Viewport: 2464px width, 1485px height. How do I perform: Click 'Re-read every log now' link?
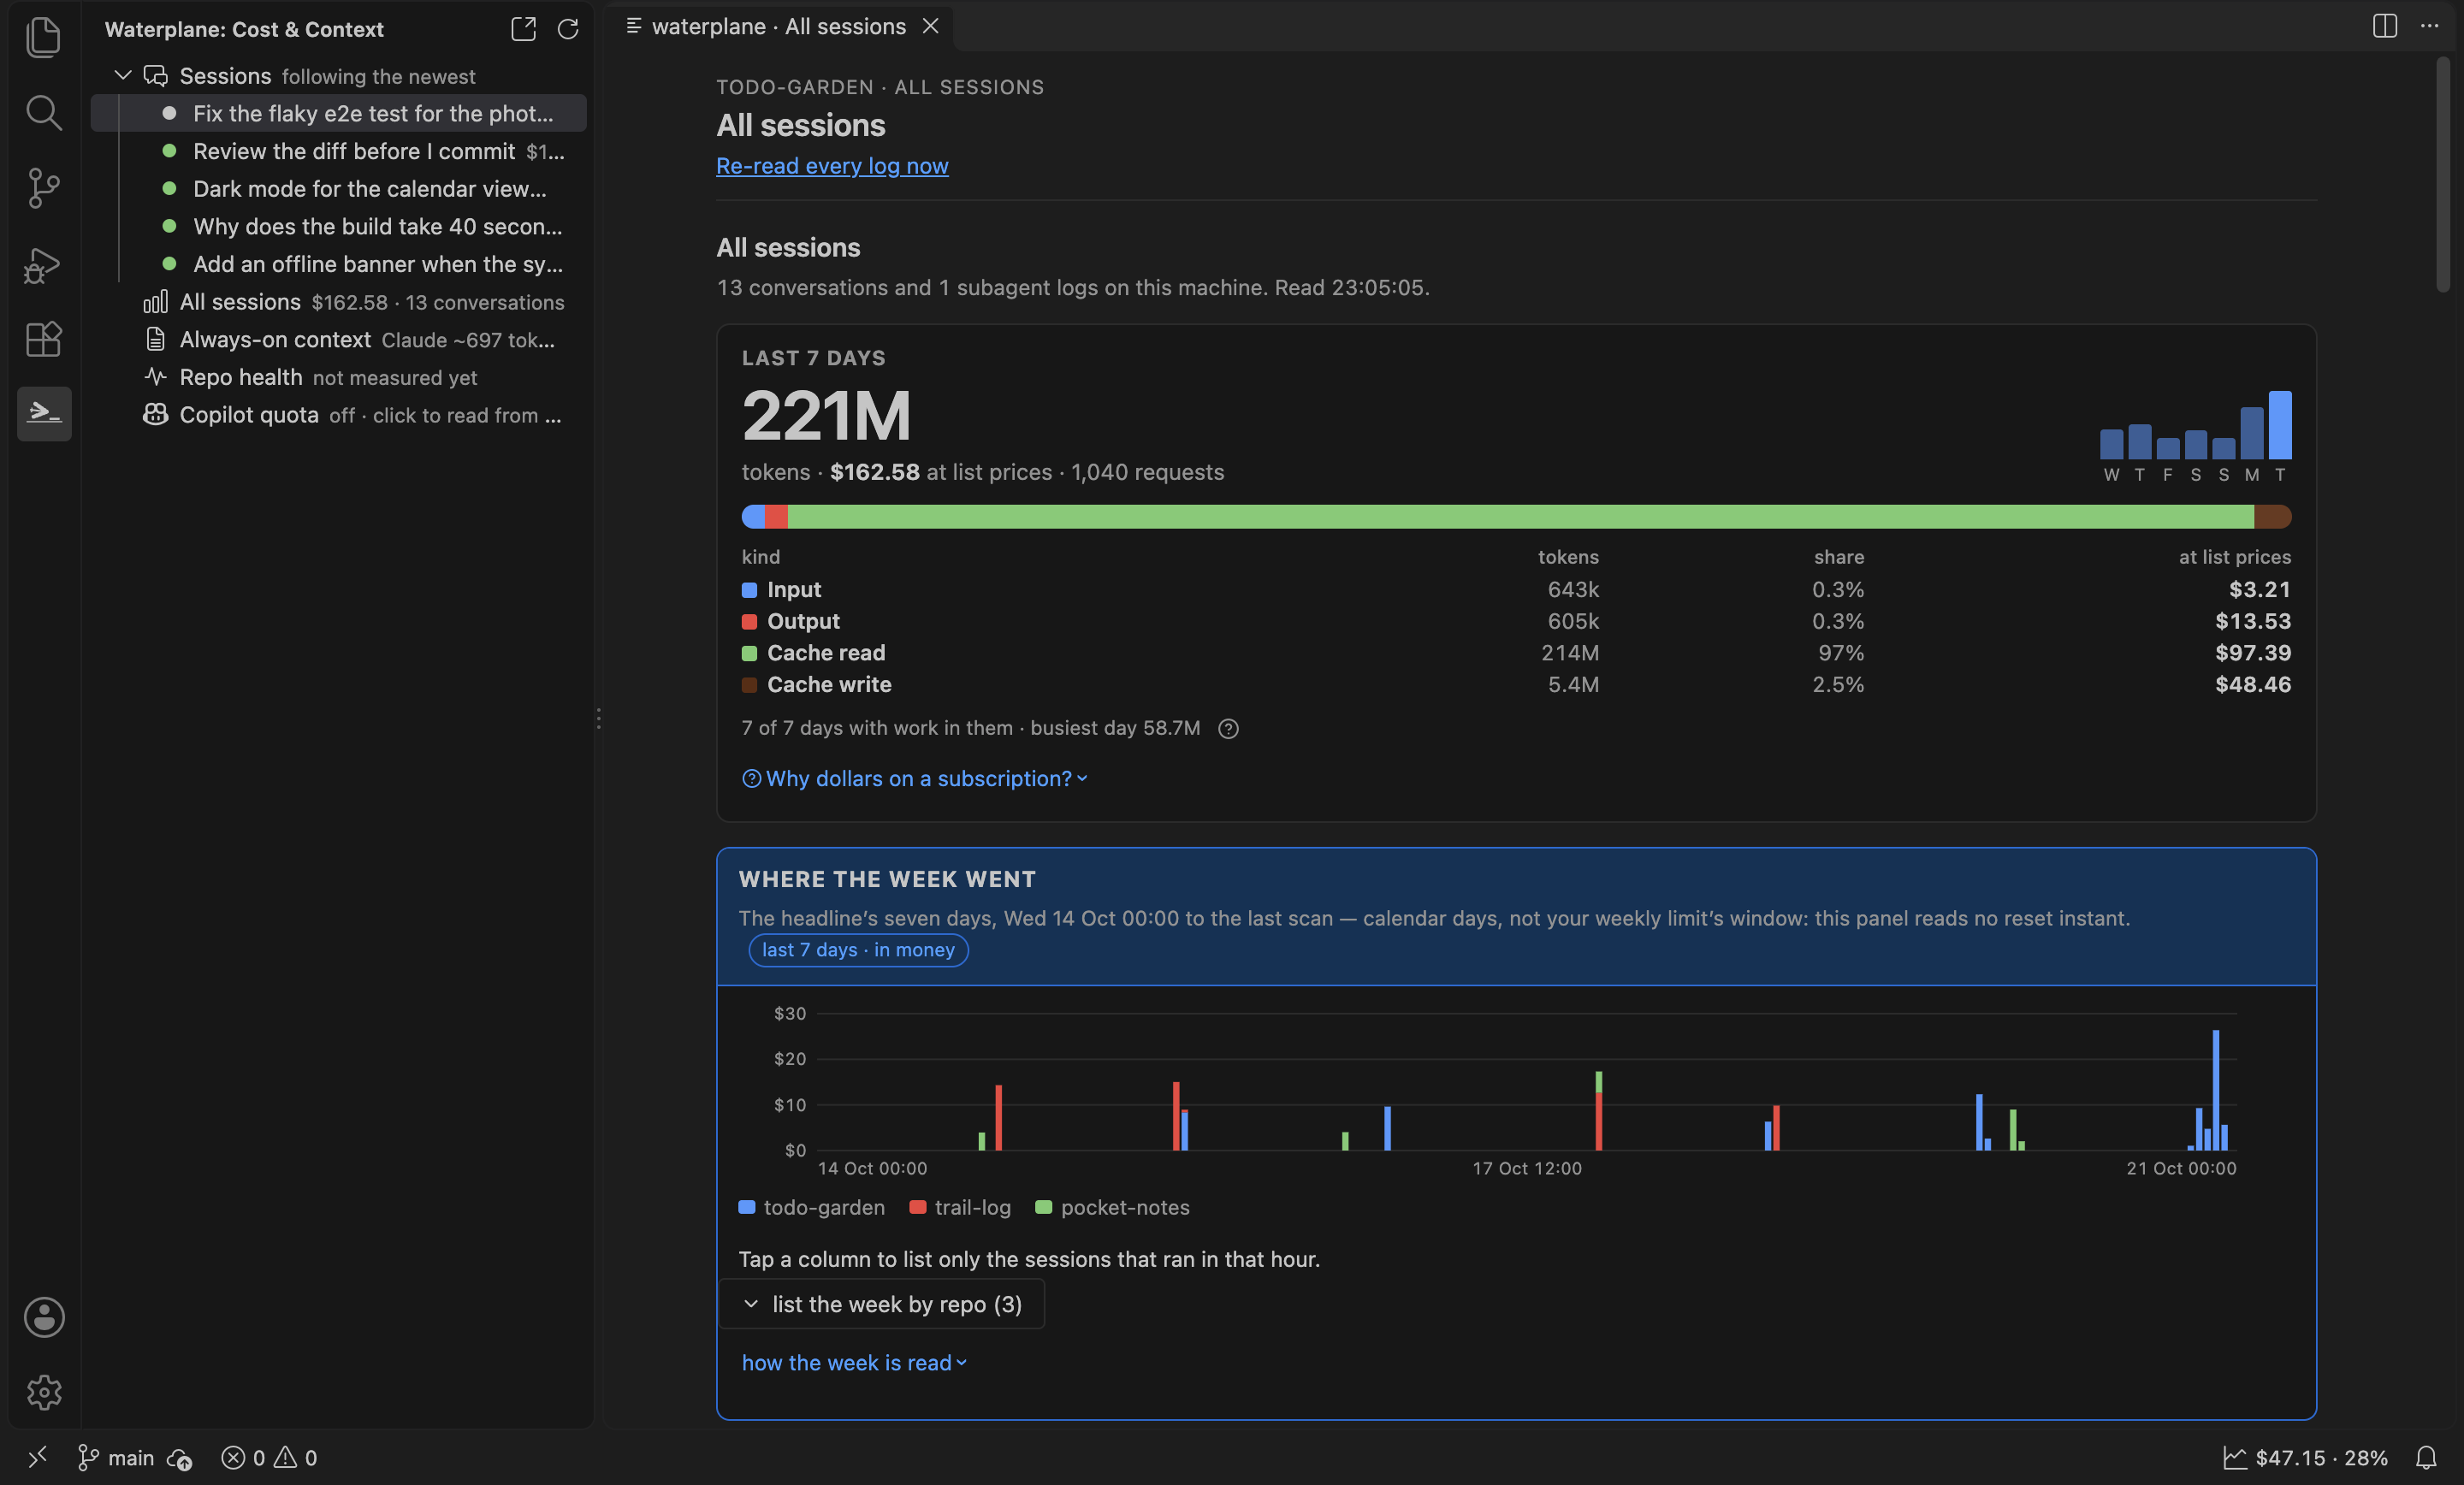tap(832, 166)
